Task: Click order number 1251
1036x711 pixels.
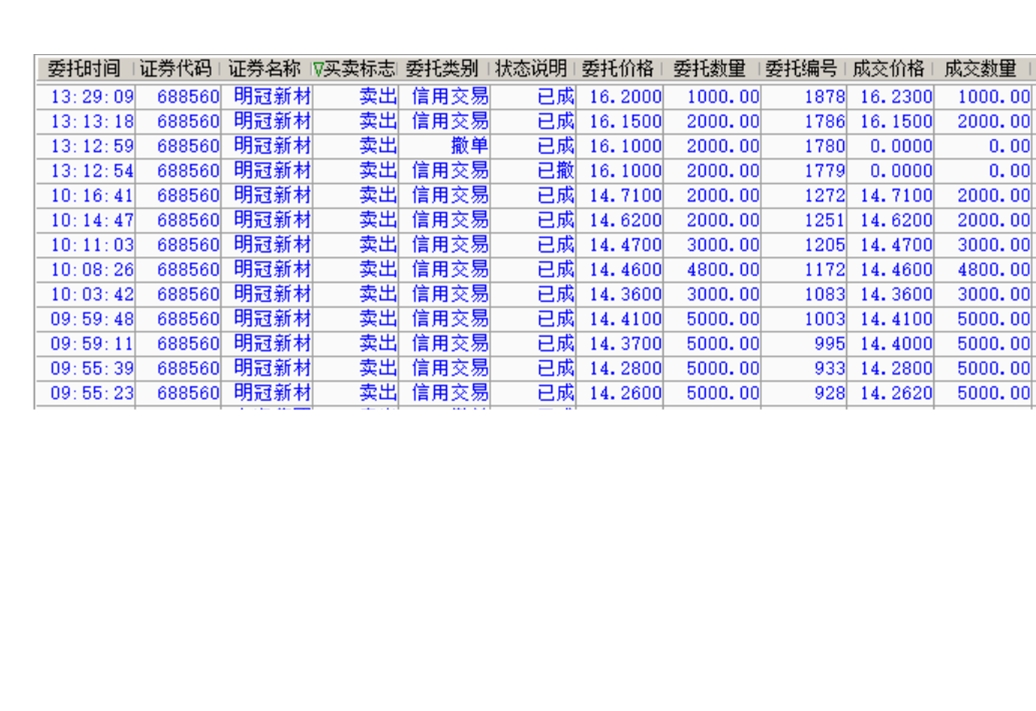Action: click(x=825, y=220)
